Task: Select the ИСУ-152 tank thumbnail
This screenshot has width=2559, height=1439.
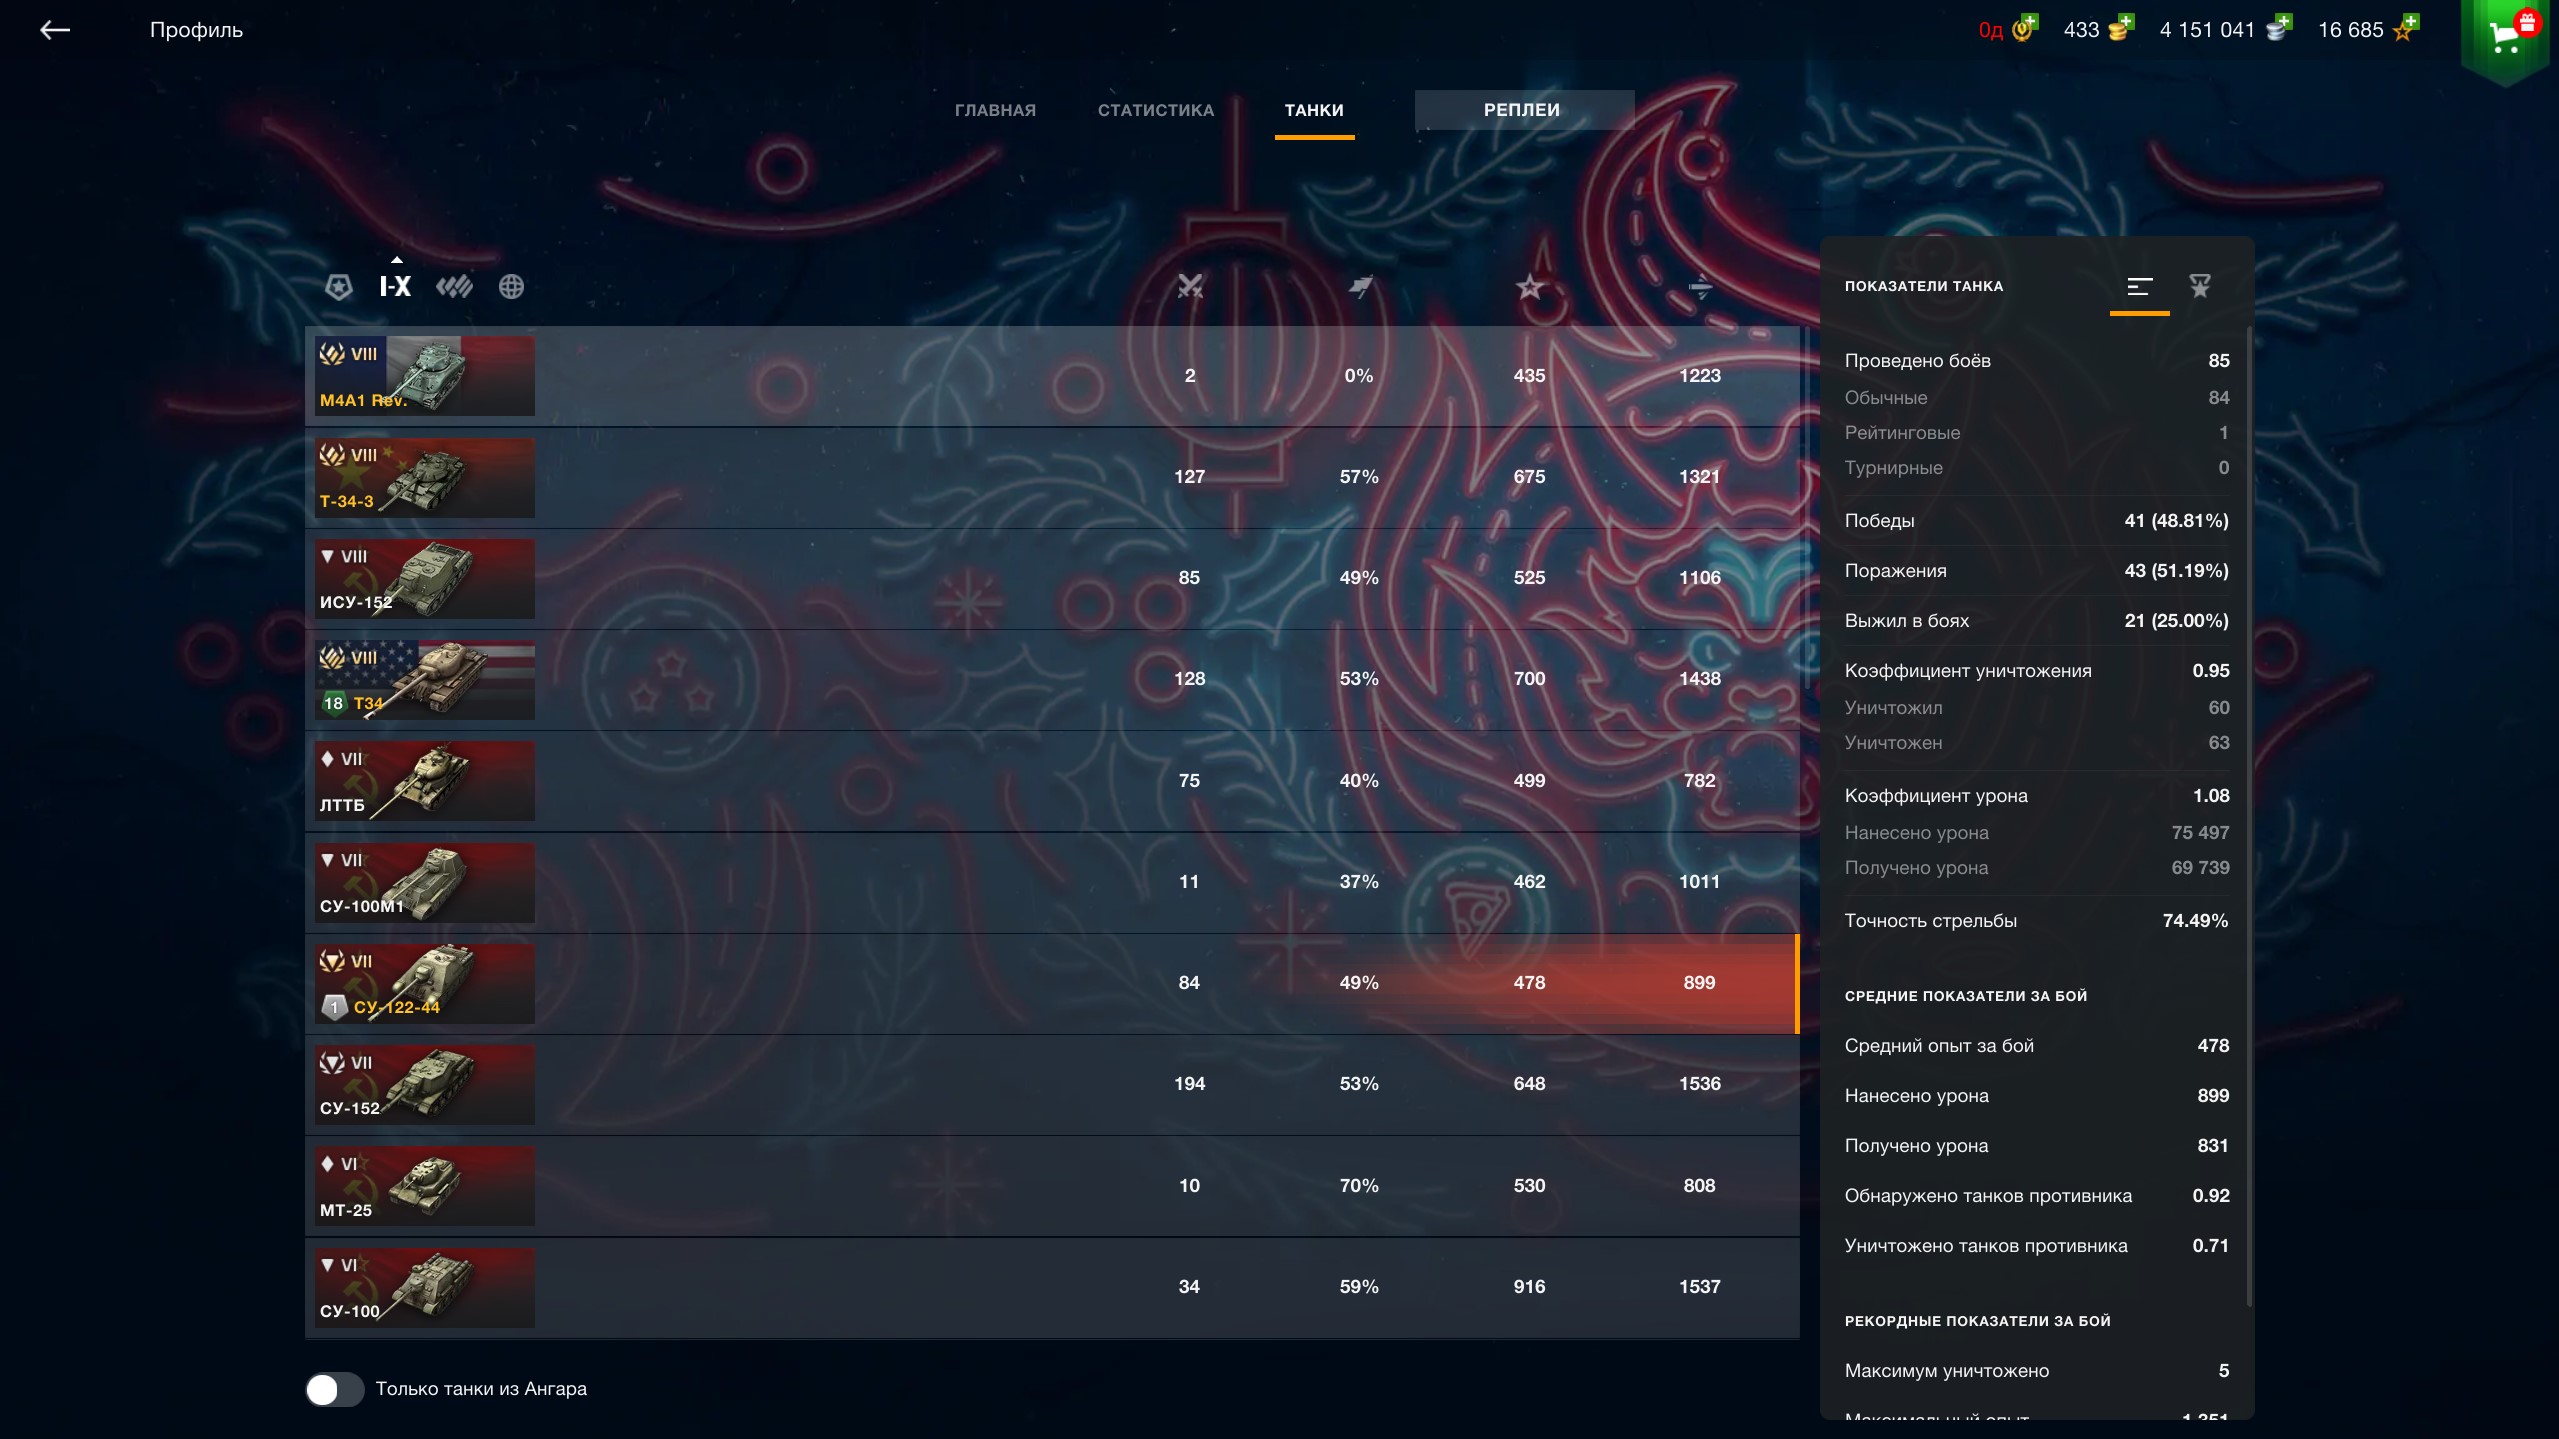Action: 425,579
